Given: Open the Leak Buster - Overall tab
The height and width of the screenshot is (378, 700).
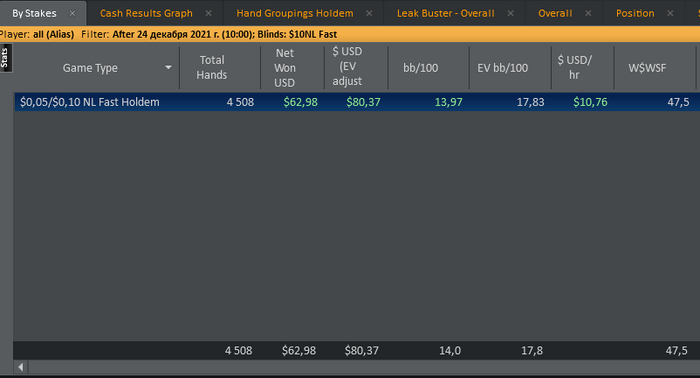Looking at the screenshot, I should (446, 13).
